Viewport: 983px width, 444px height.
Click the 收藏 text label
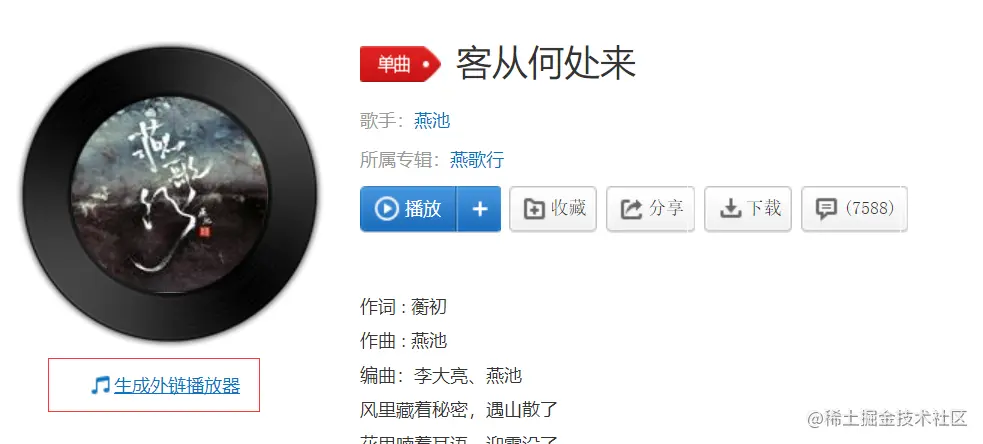[568, 208]
